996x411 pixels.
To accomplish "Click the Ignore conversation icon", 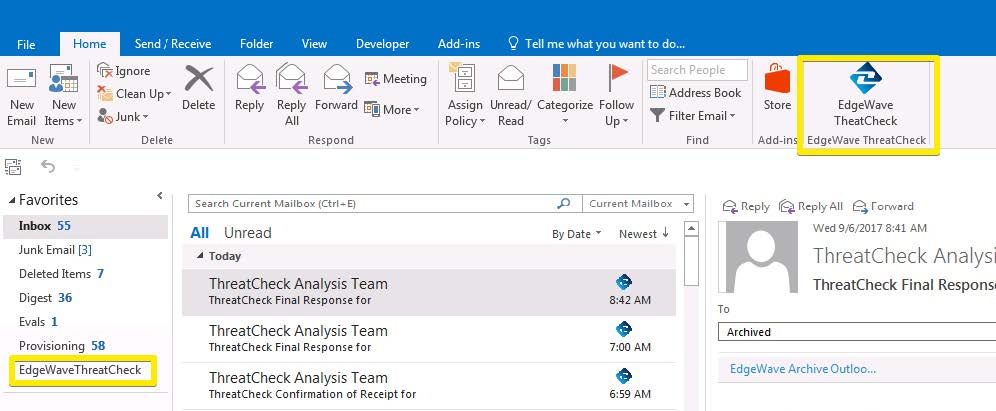I will click(105, 70).
